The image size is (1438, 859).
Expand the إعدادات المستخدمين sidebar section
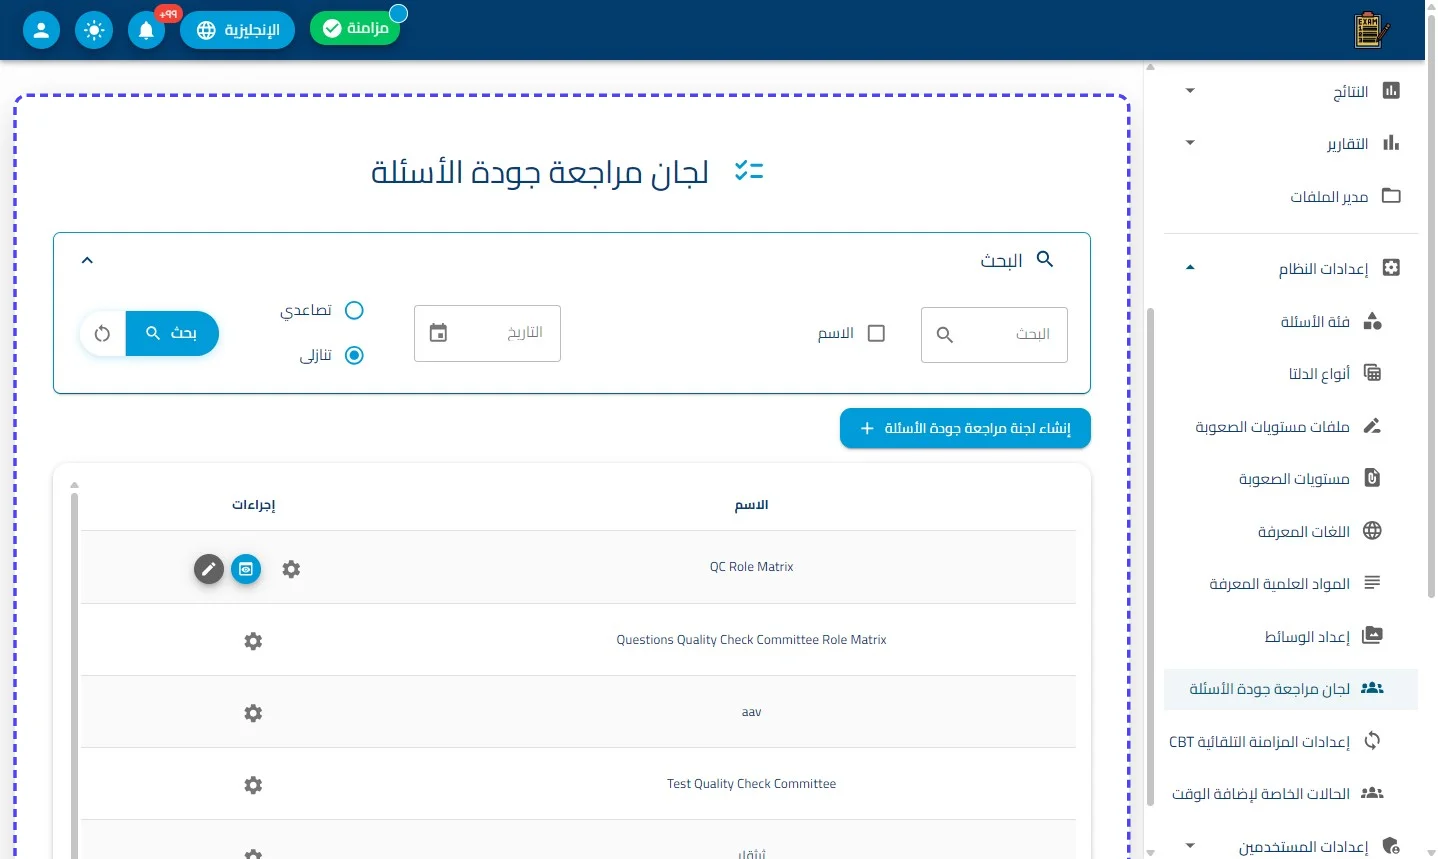coord(1190,846)
